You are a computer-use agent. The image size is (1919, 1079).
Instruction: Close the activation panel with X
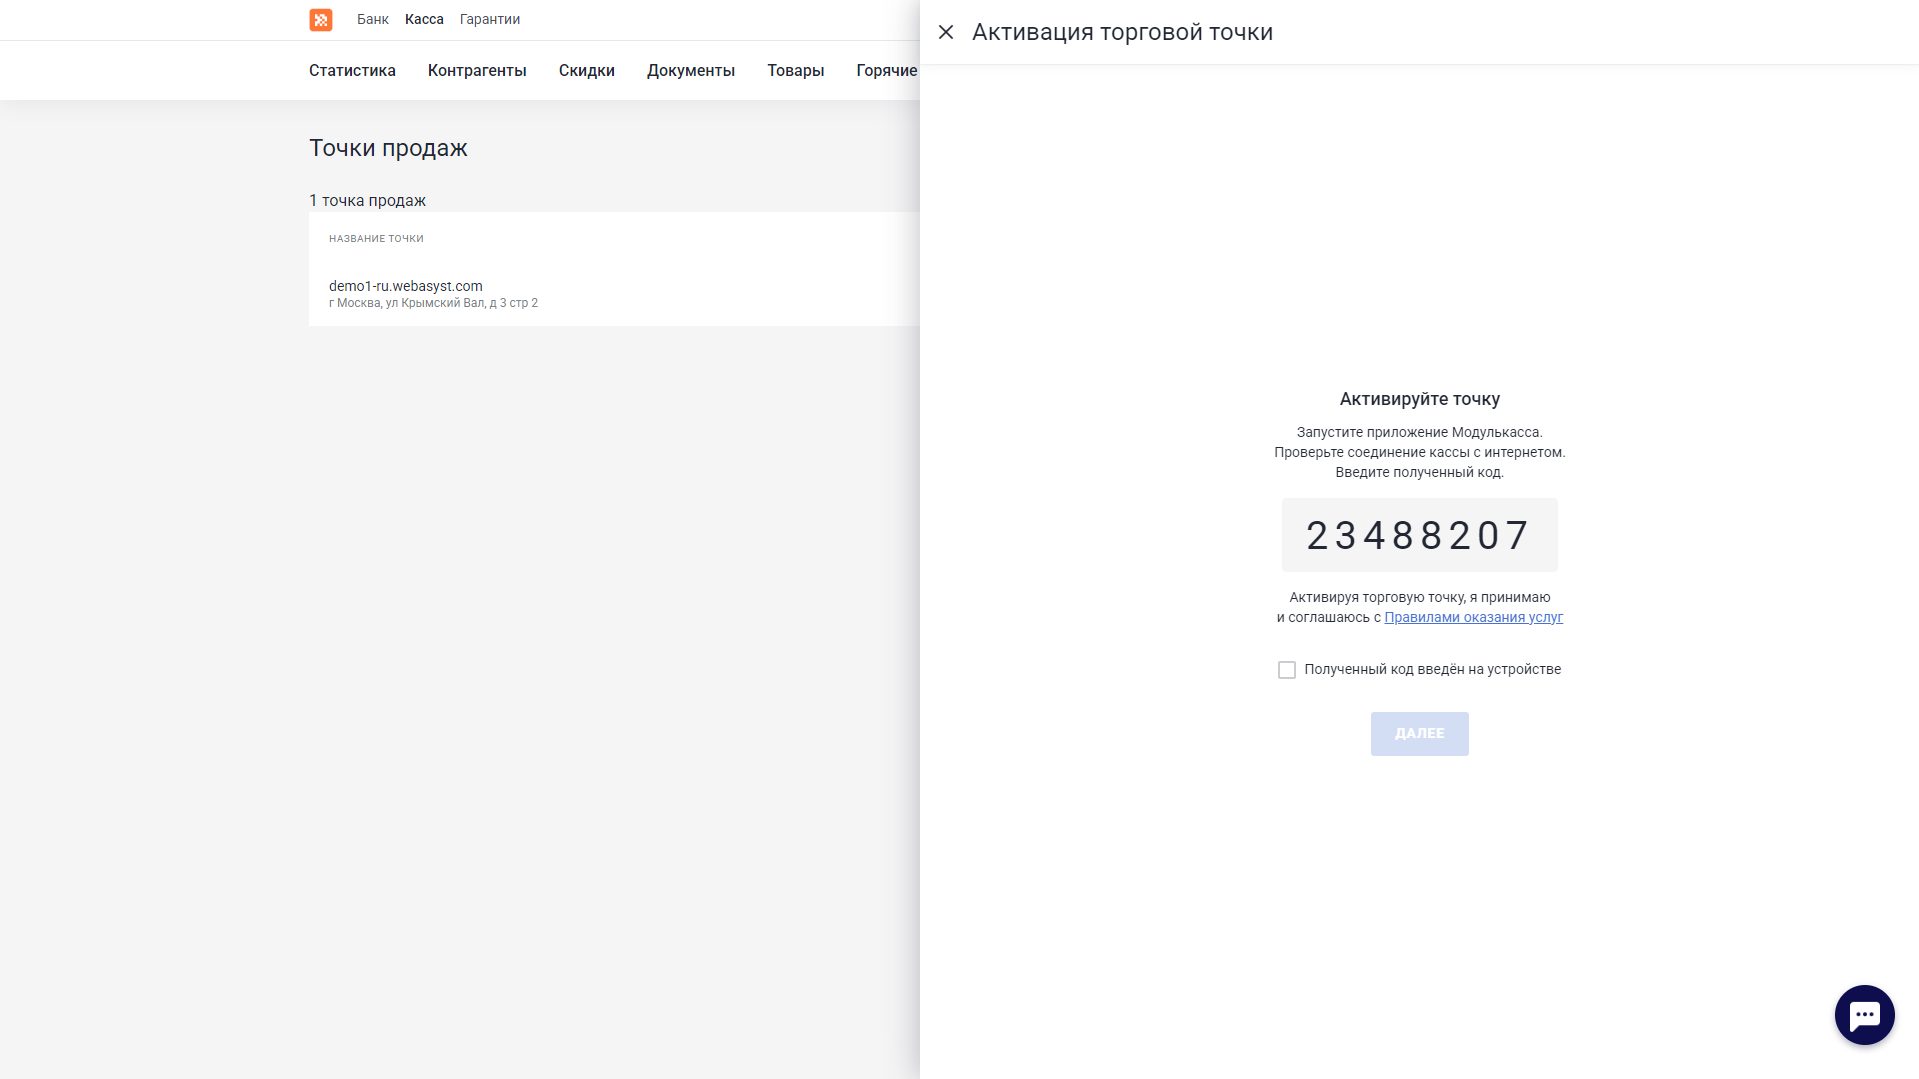(946, 32)
